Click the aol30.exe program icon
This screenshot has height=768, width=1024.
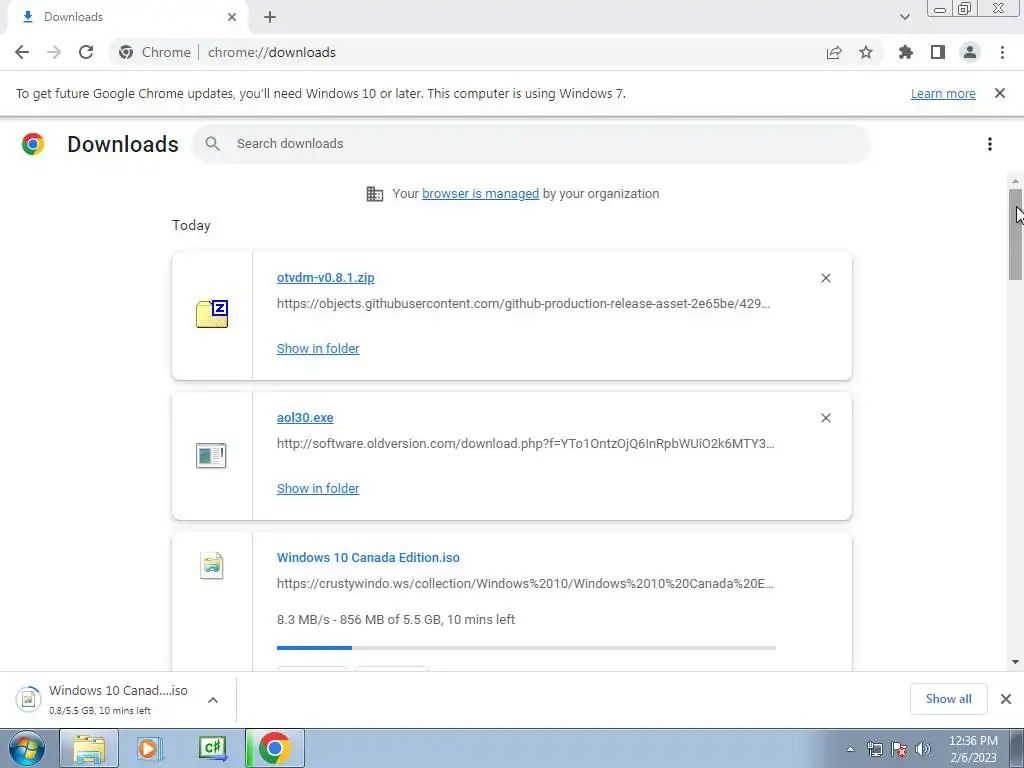(211, 455)
